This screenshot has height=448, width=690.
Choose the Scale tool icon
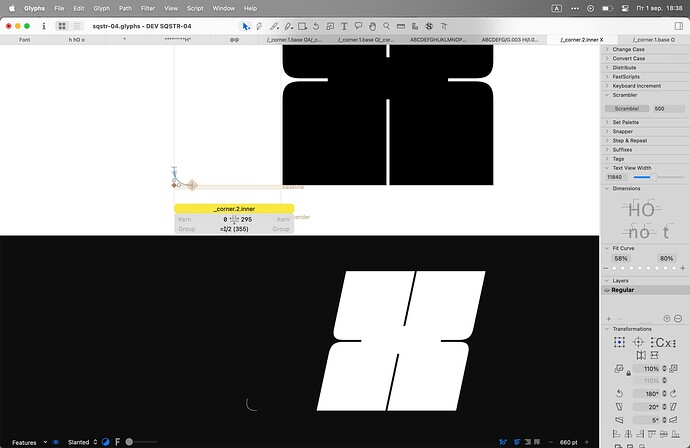(330, 26)
